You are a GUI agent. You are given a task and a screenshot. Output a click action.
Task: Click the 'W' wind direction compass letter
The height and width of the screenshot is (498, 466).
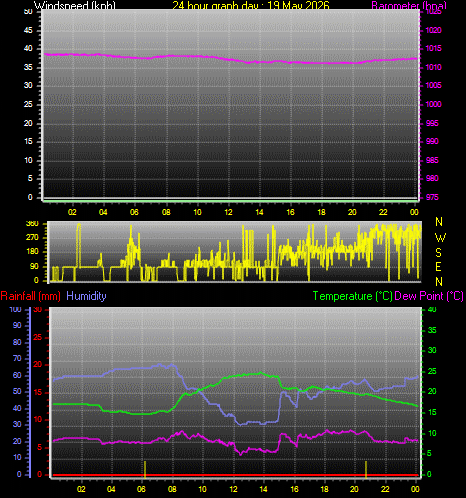(x=440, y=238)
